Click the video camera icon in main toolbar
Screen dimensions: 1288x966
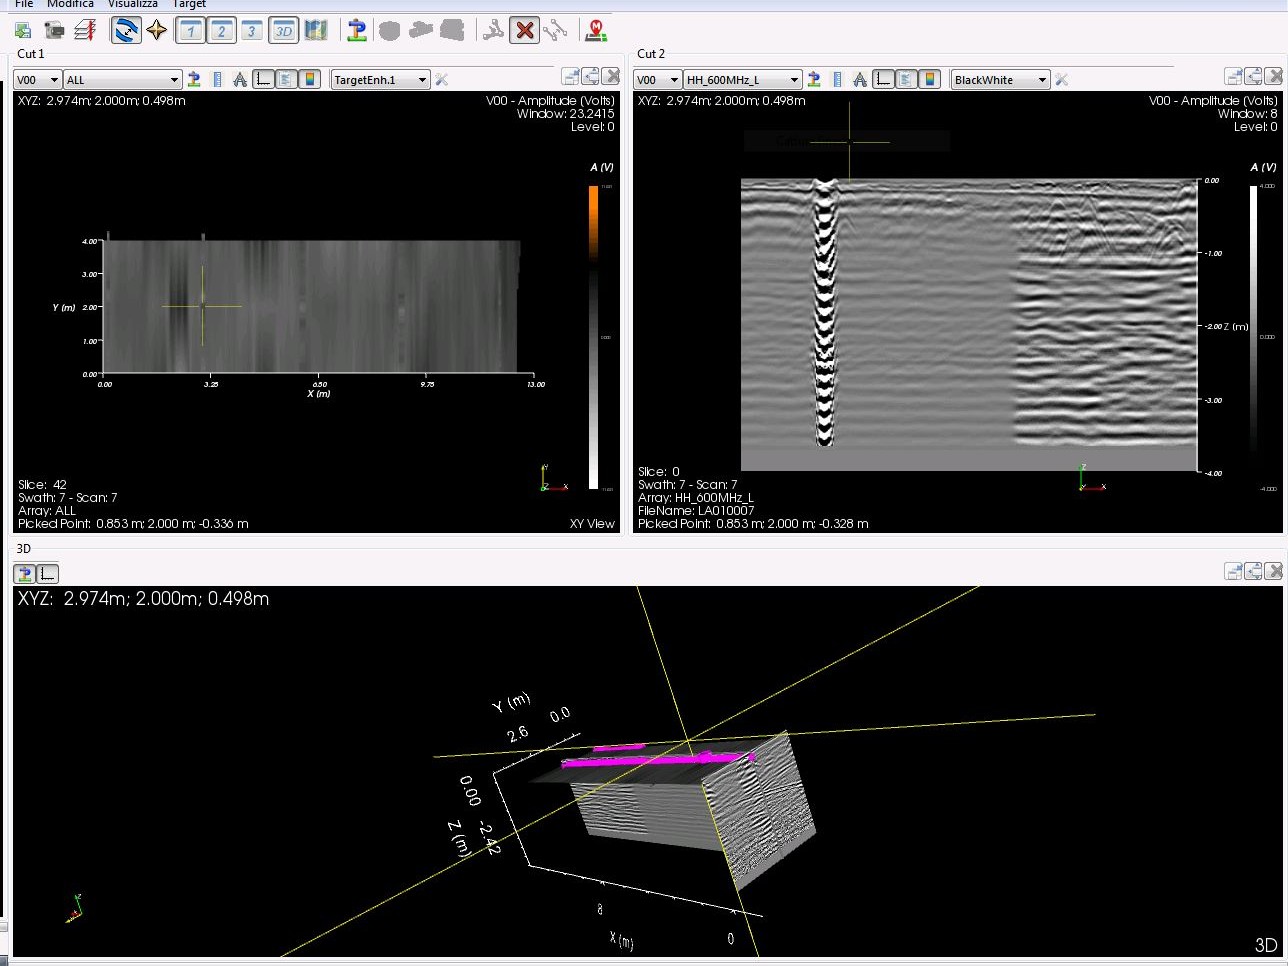click(x=54, y=31)
